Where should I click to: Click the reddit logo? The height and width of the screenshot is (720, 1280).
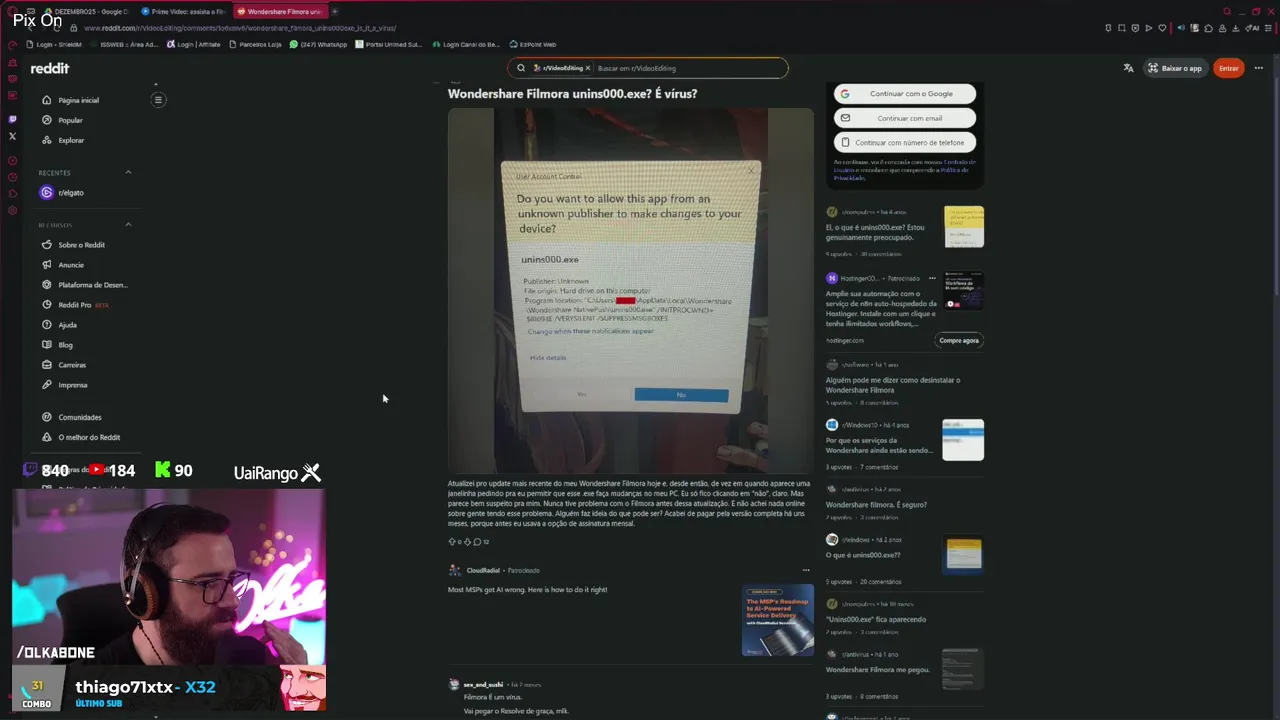tap(49, 68)
